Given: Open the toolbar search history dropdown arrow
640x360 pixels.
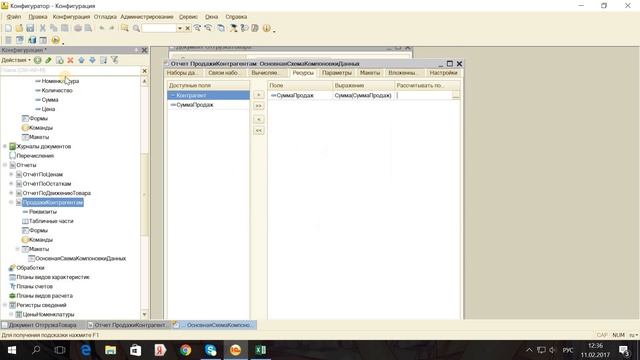Looking at the screenshot, I should (180, 28).
